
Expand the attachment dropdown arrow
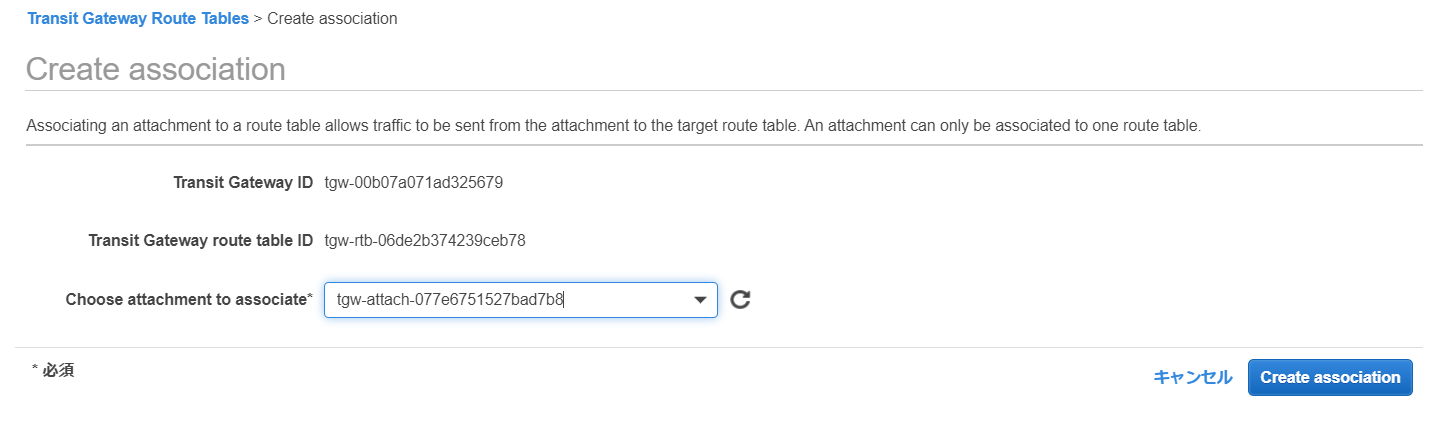click(x=701, y=299)
